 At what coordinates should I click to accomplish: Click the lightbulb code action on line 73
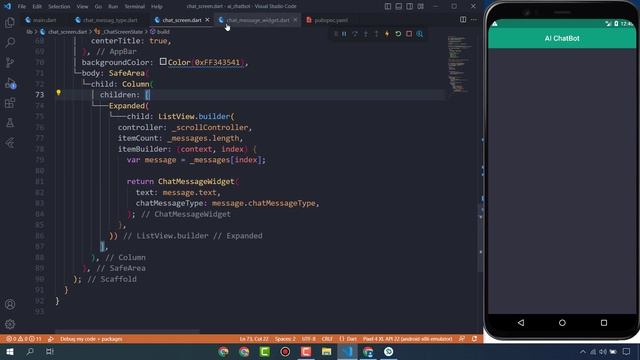click(58, 93)
